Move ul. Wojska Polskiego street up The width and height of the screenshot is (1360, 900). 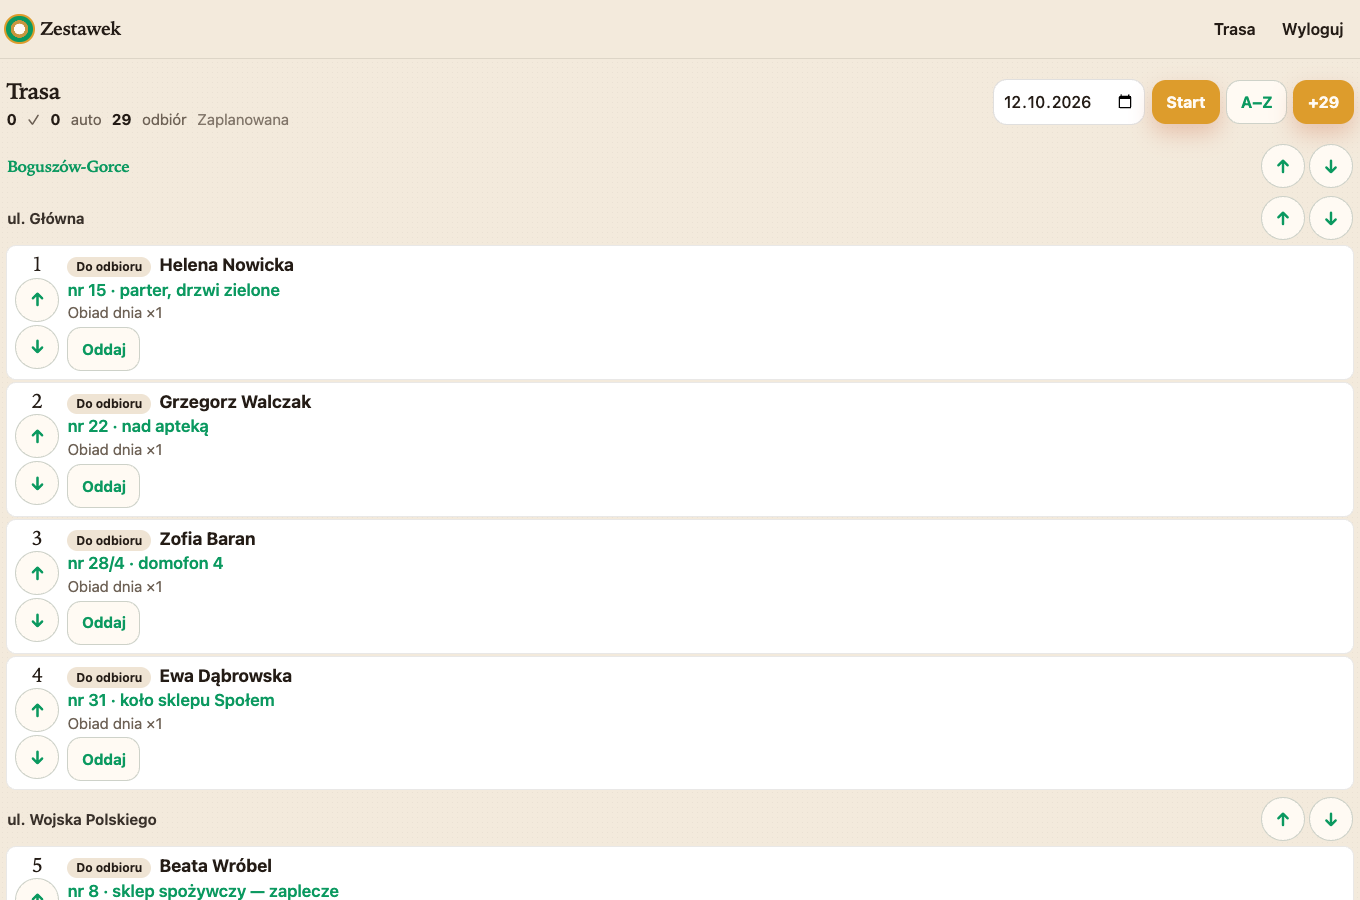pyautogui.click(x=1283, y=819)
